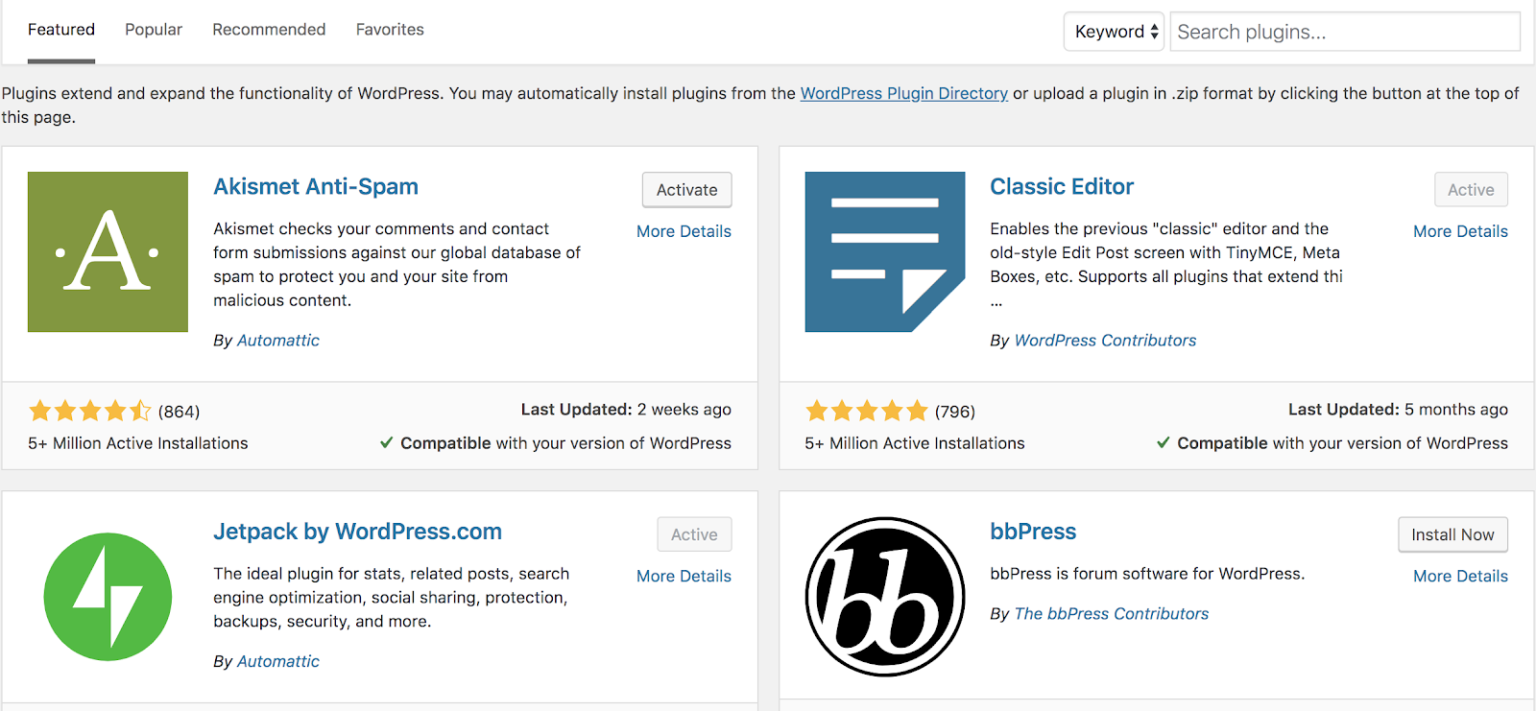Click the Automattic author link under Jetpack
The image size is (1536, 711).
coord(277,661)
